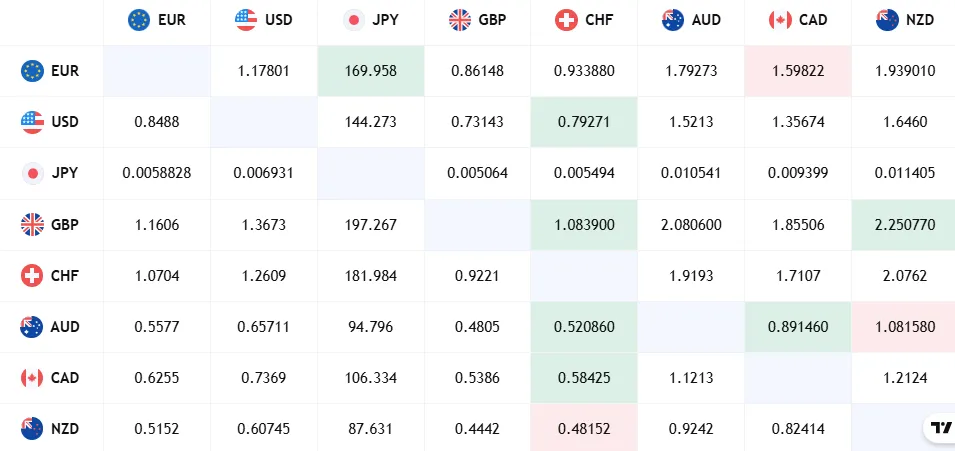Click the GBP Union Jack flag in header
The height and width of the screenshot is (451, 955).
click(x=460, y=19)
